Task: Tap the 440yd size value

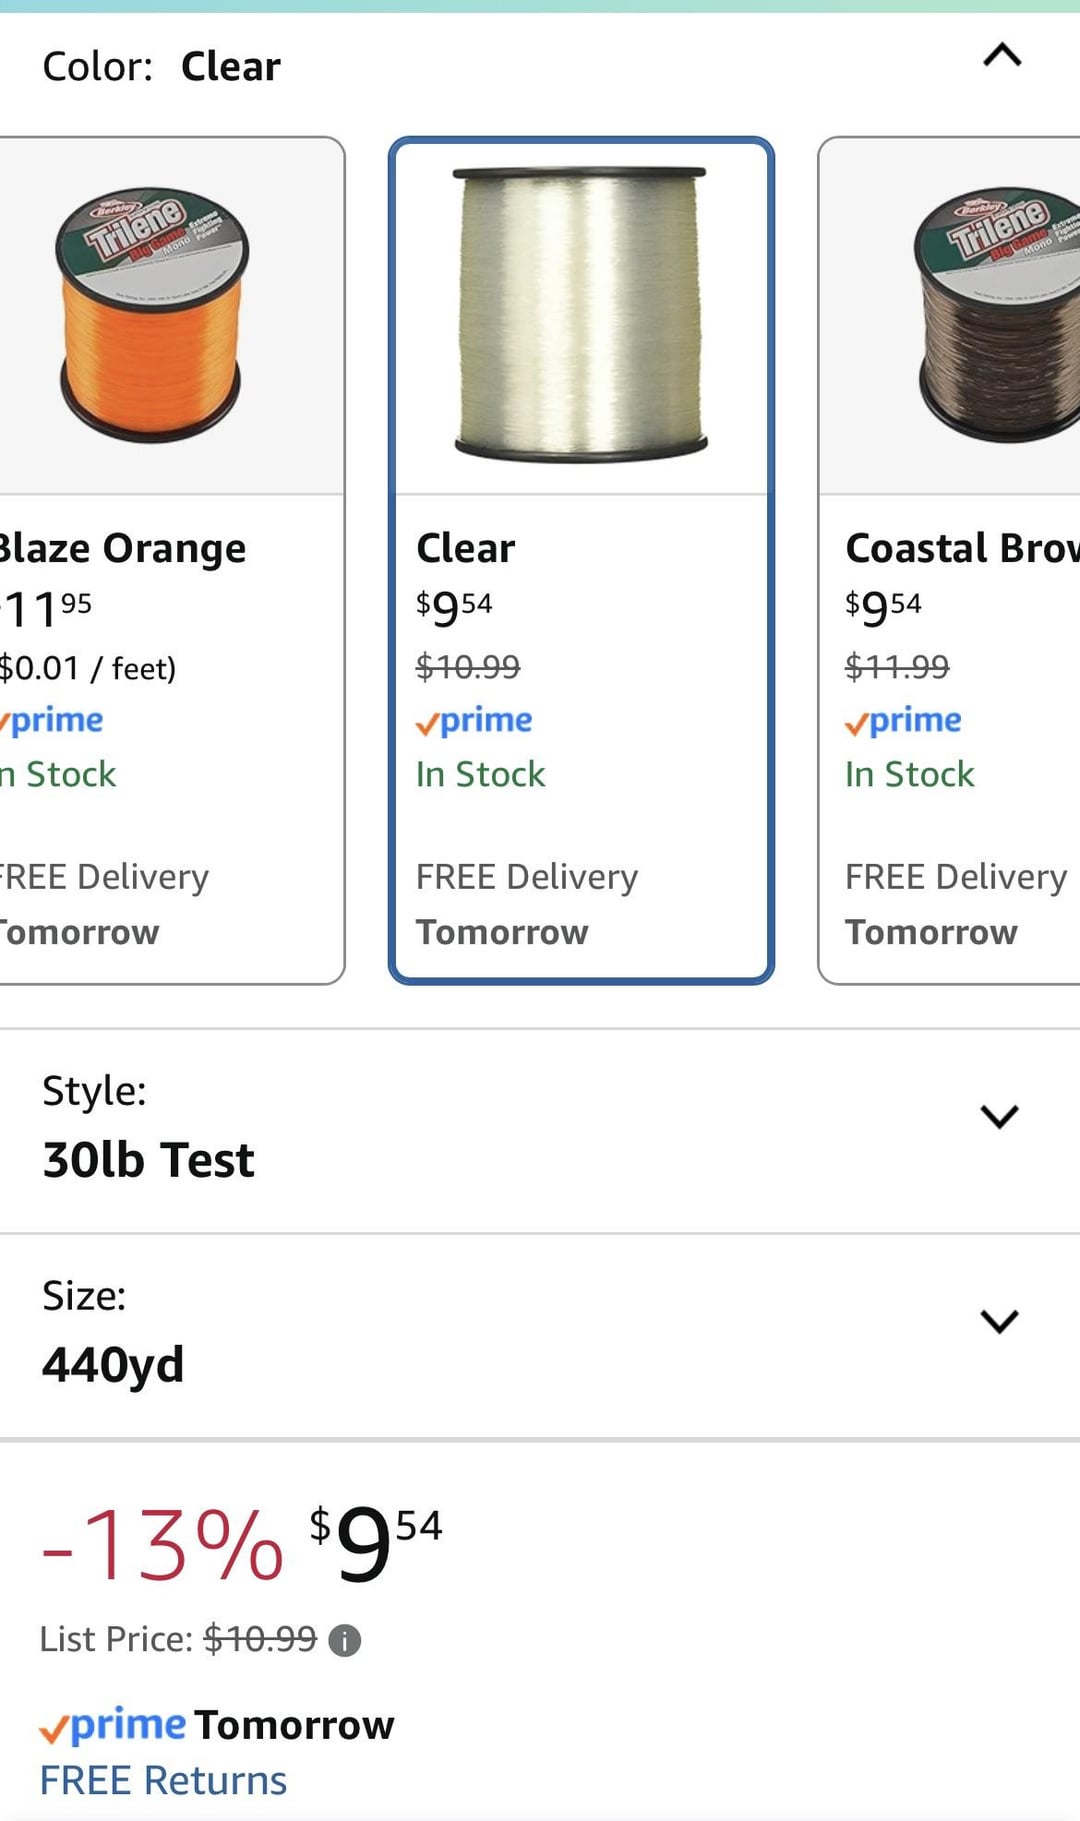Action: click(x=113, y=1364)
